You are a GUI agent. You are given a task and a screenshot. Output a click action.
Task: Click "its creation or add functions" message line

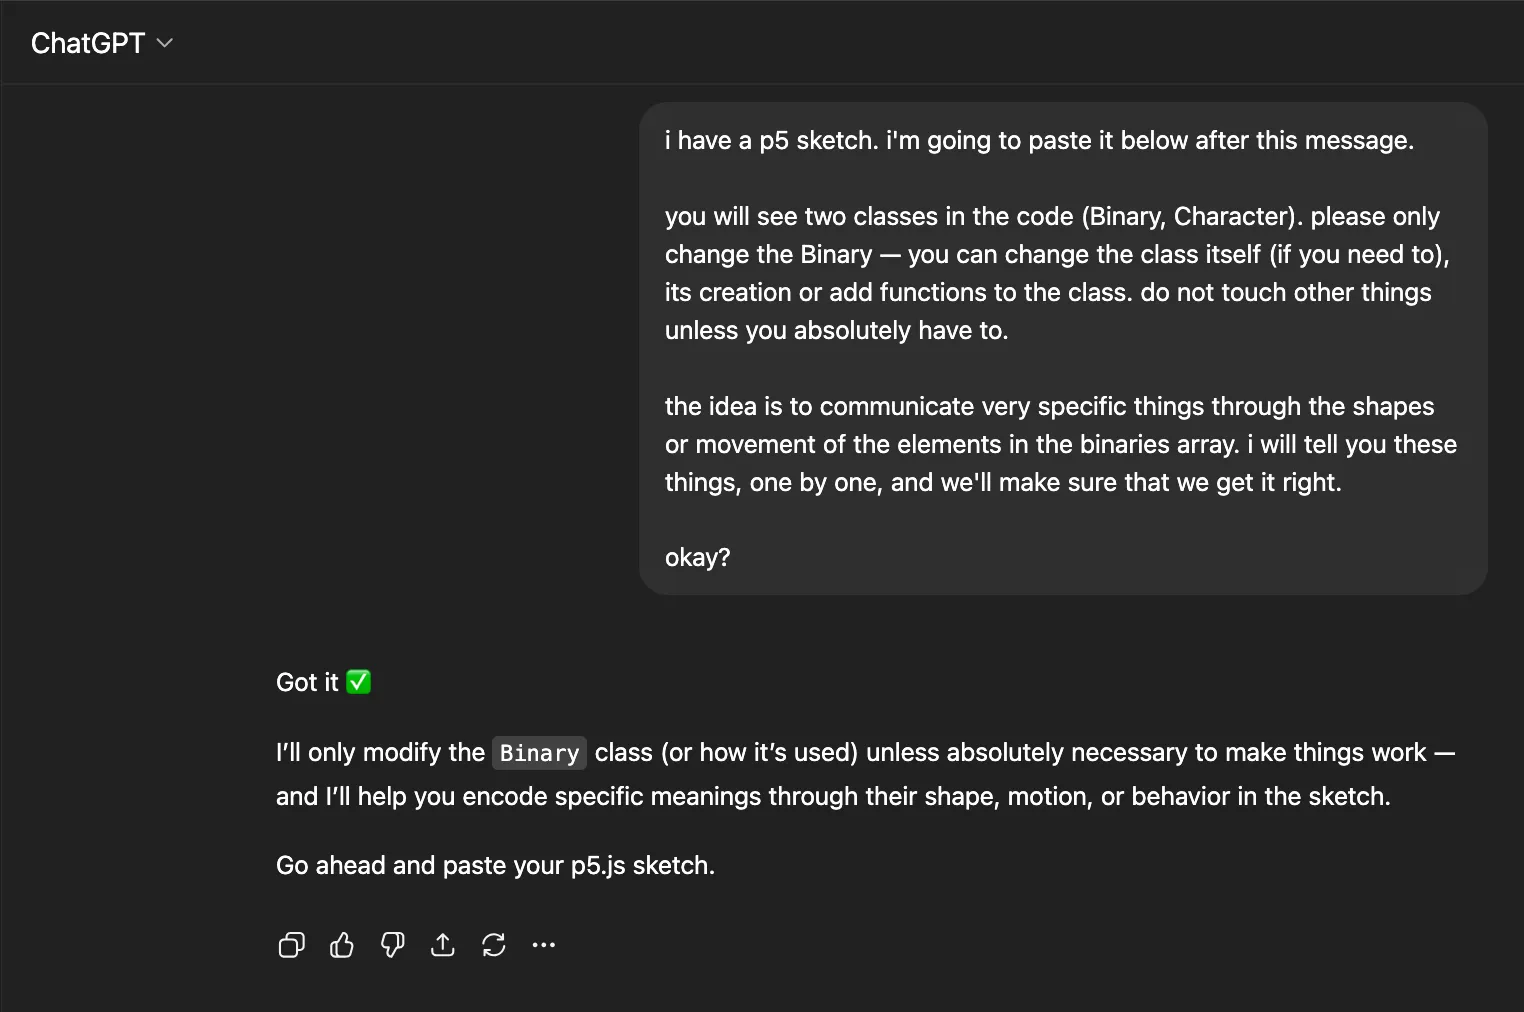click(1048, 292)
